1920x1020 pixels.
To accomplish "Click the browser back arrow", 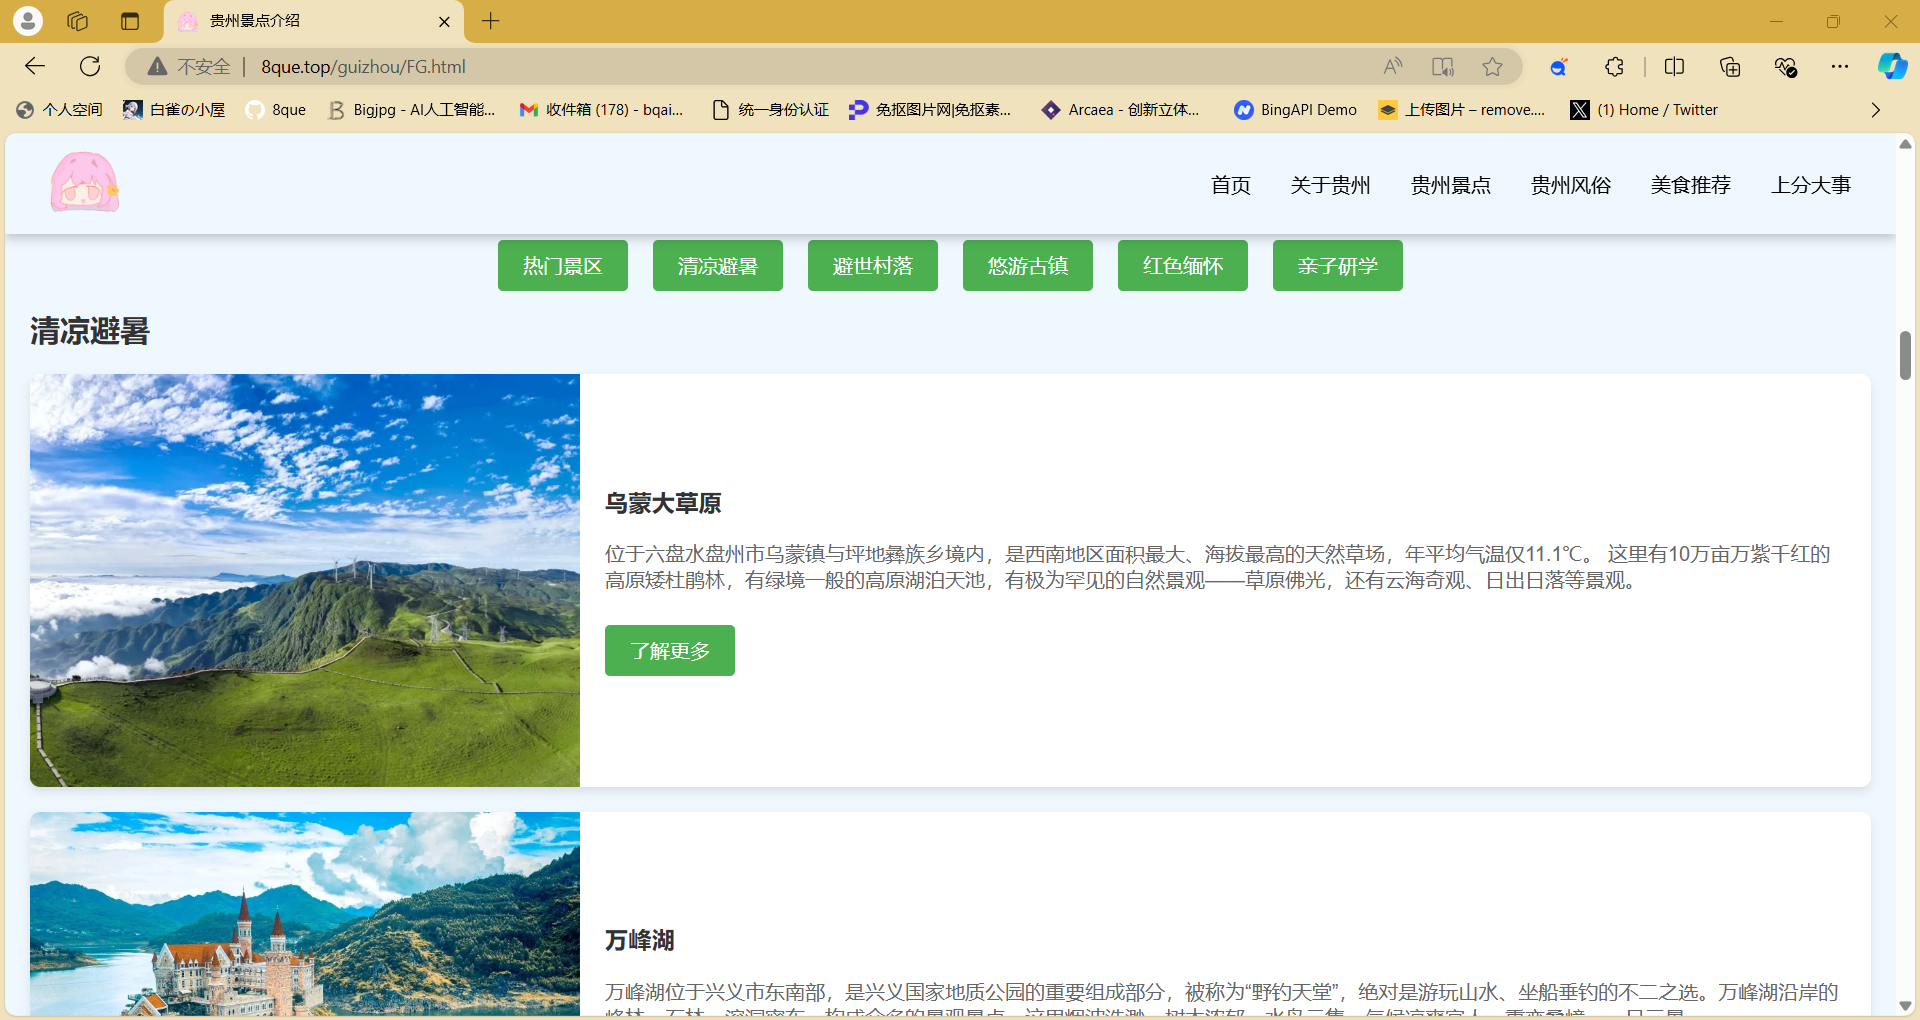I will coord(35,66).
